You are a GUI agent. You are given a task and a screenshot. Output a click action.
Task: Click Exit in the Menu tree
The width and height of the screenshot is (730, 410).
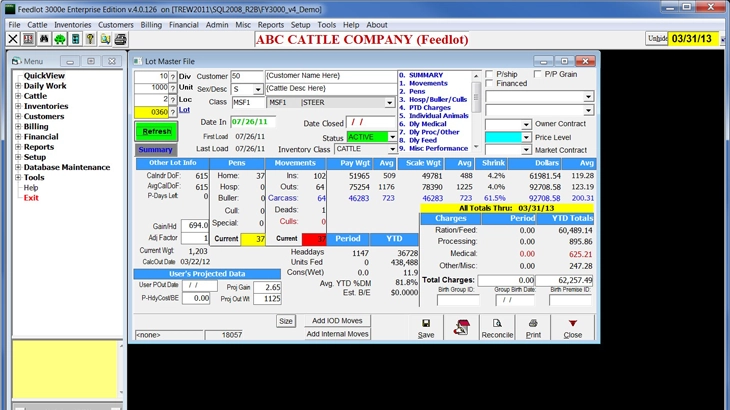pos(31,198)
